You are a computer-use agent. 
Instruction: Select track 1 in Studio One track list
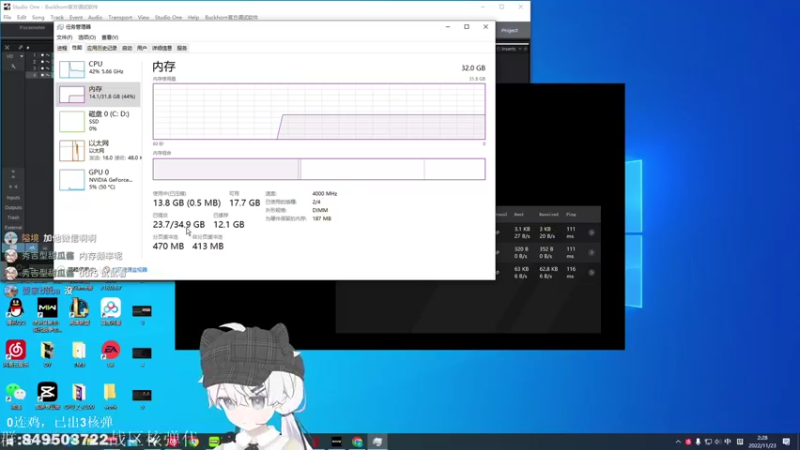[x=39, y=55]
